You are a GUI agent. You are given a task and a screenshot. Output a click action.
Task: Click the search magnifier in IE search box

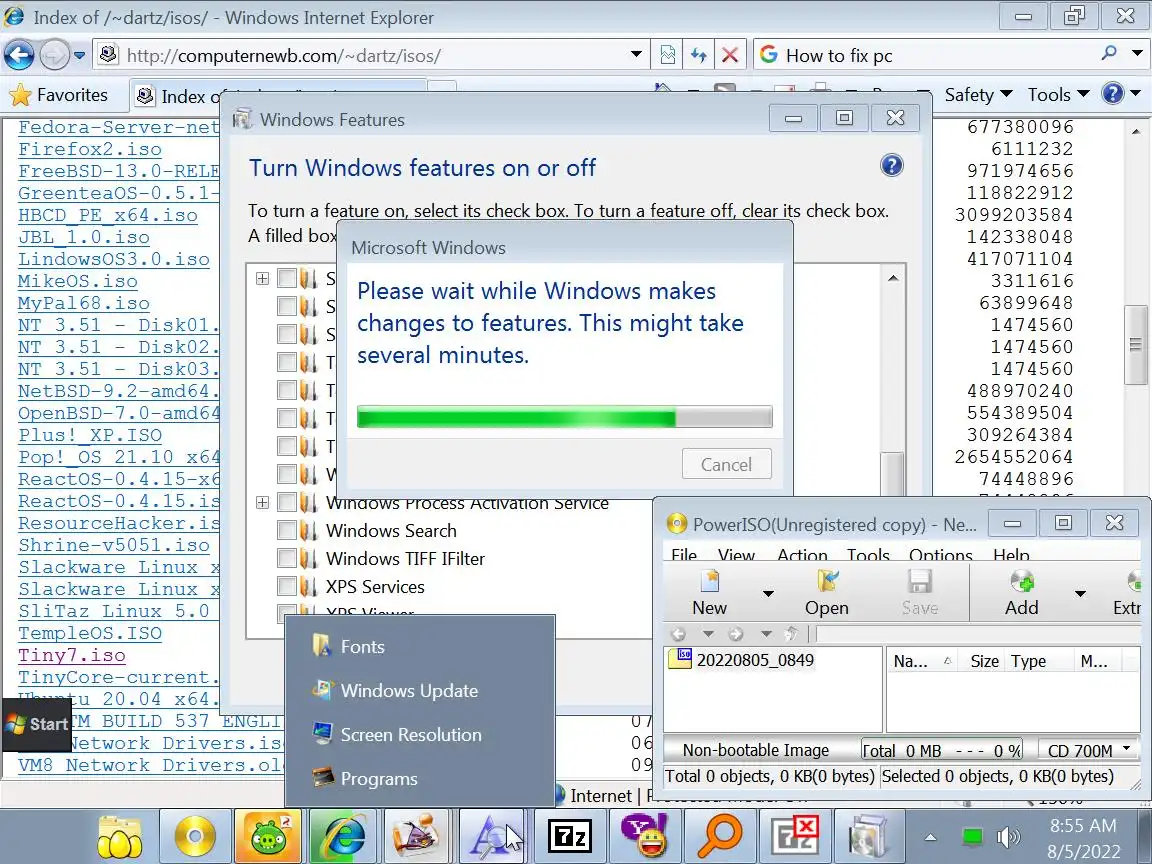[1109, 54]
